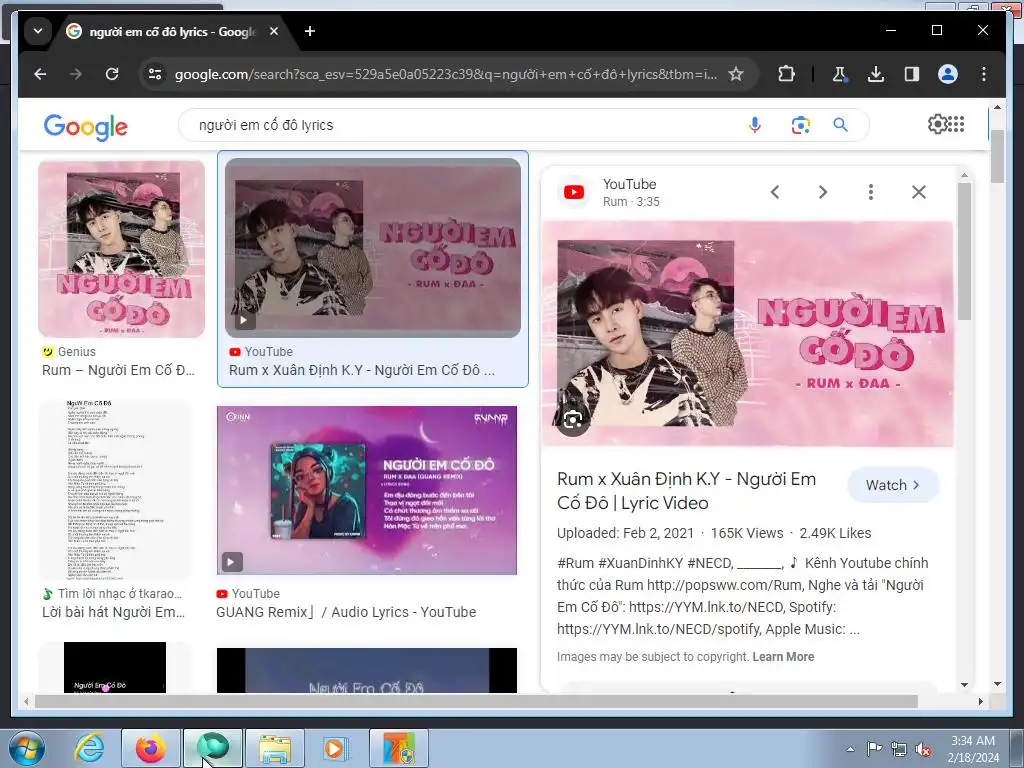Click the preview panel scrollbar
This screenshot has height=768, width=1024.
coord(964,251)
